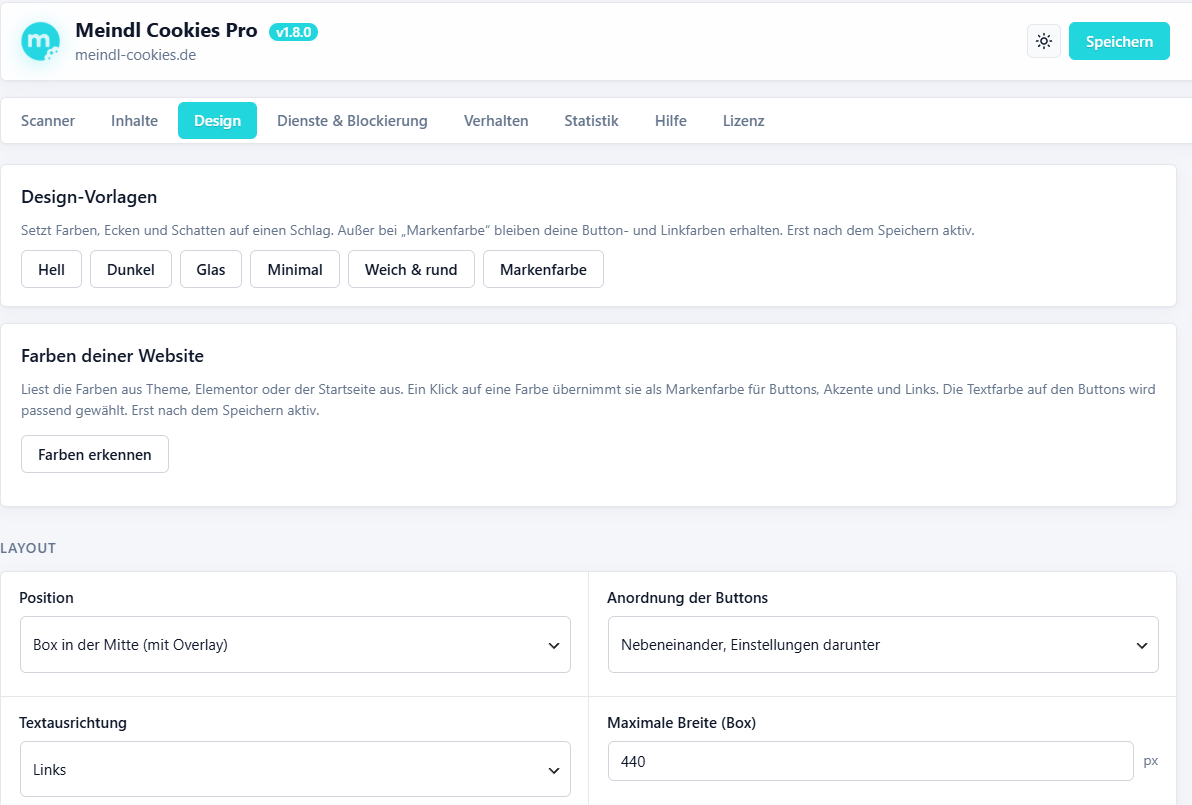
Task: Toggle the light/dark mode sun icon
Action: click(x=1044, y=41)
